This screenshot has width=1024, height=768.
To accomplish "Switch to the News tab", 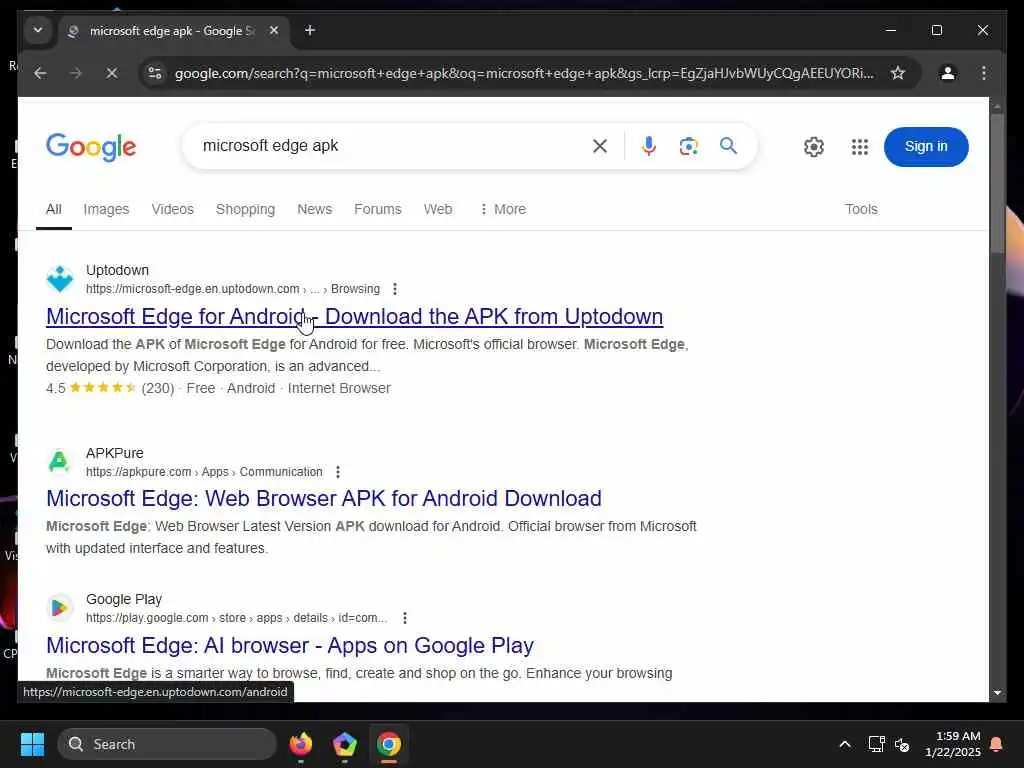I will (x=314, y=210).
